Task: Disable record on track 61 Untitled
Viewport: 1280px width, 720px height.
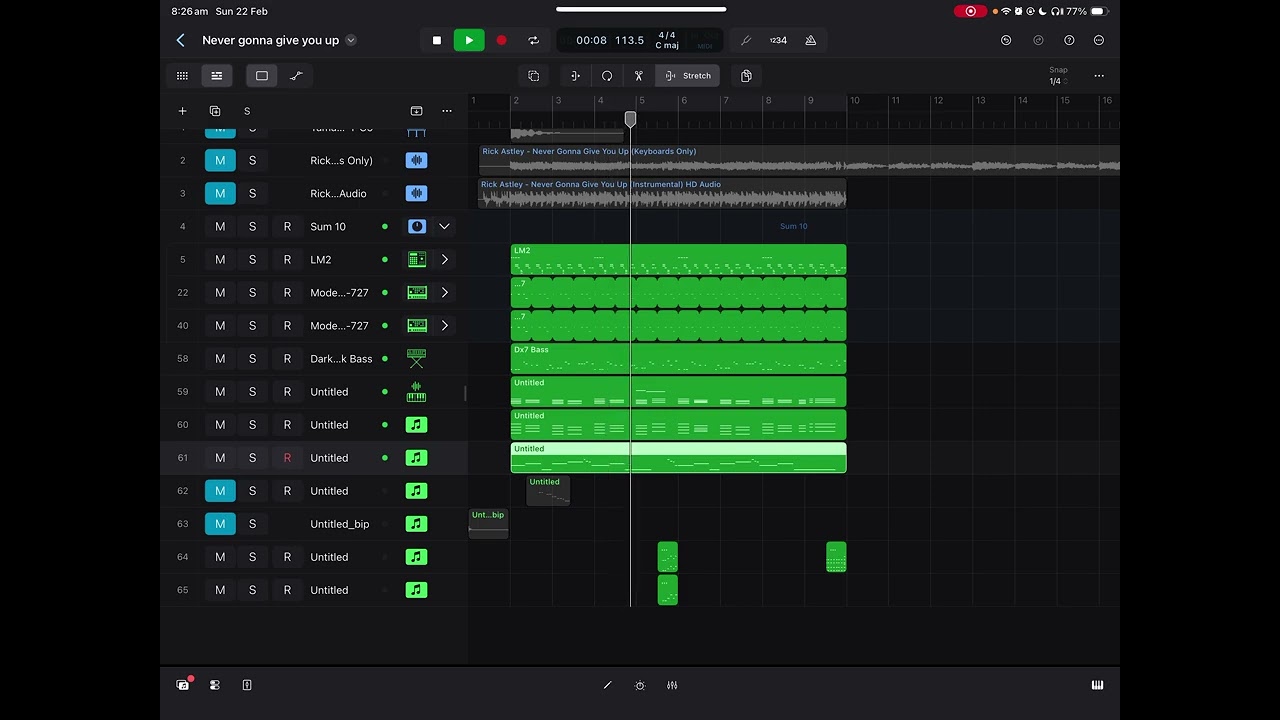Action: pos(287,458)
